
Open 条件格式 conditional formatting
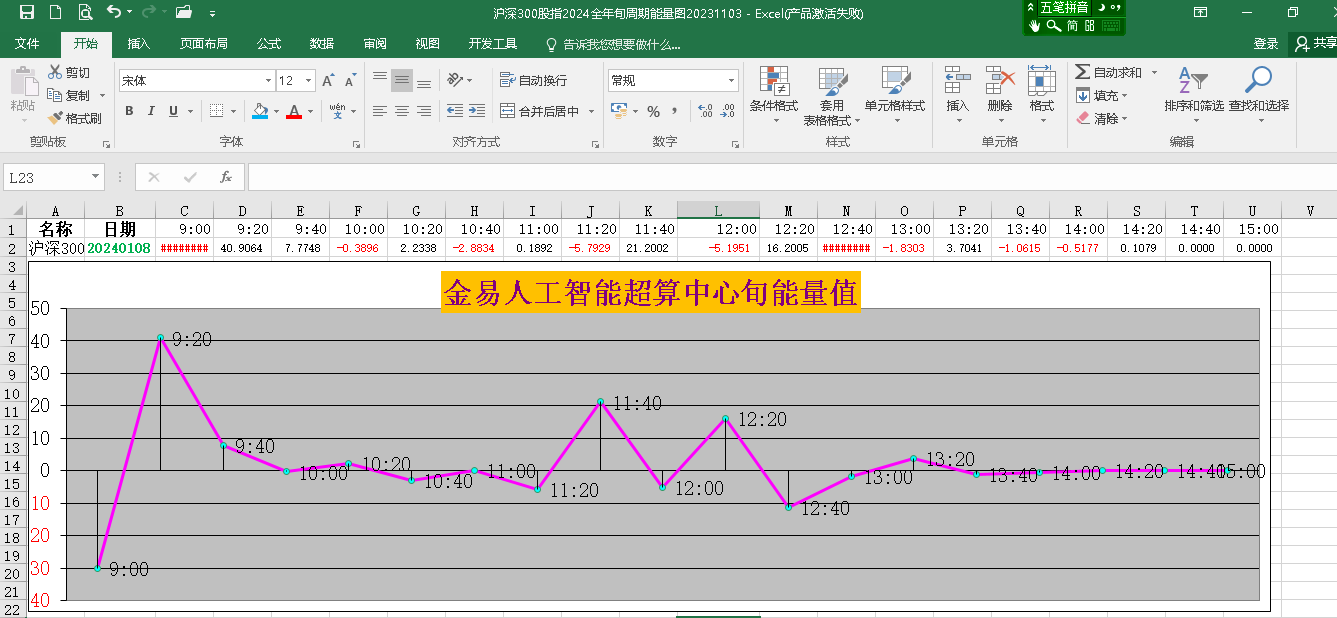(x=774, y=95)
